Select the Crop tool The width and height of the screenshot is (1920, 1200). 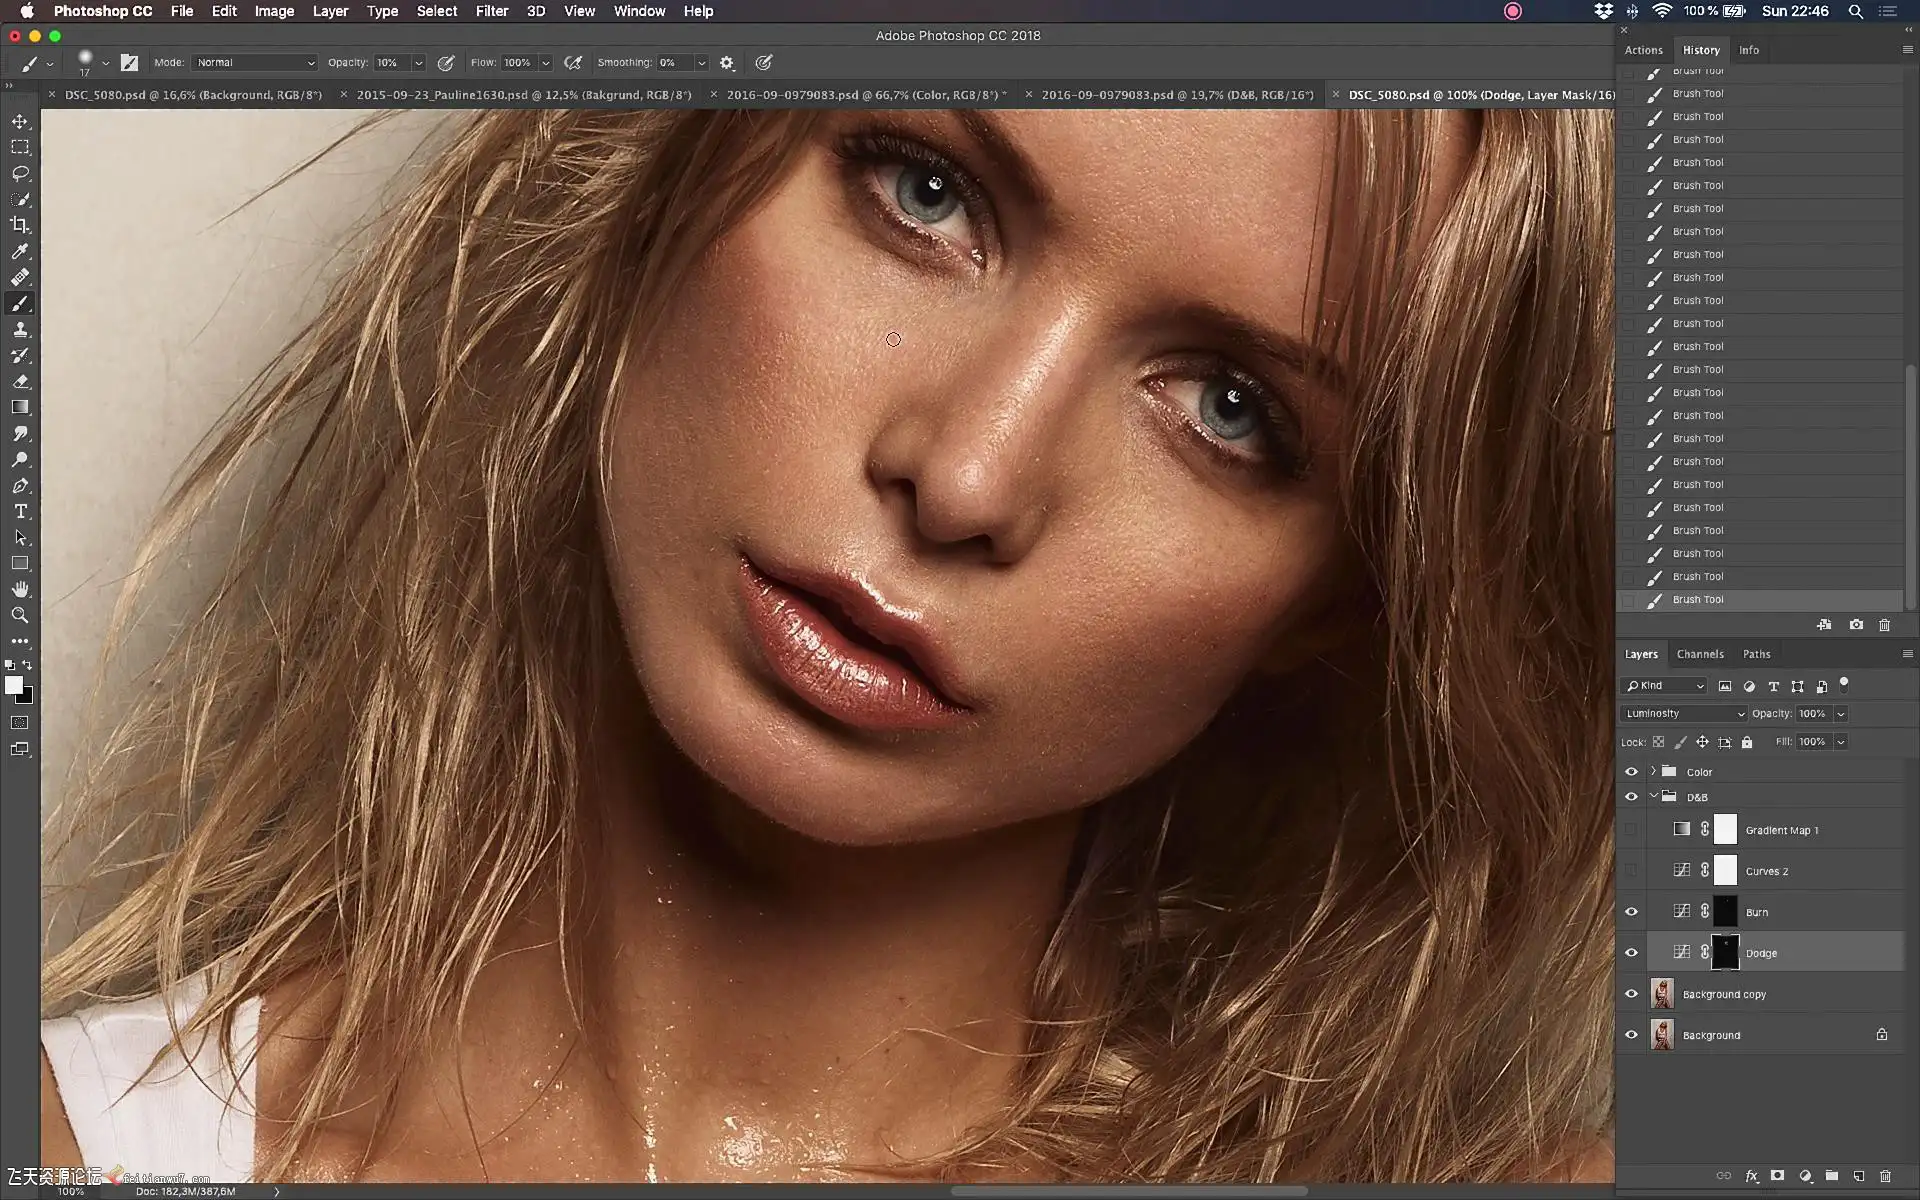[x=20, y=225]
